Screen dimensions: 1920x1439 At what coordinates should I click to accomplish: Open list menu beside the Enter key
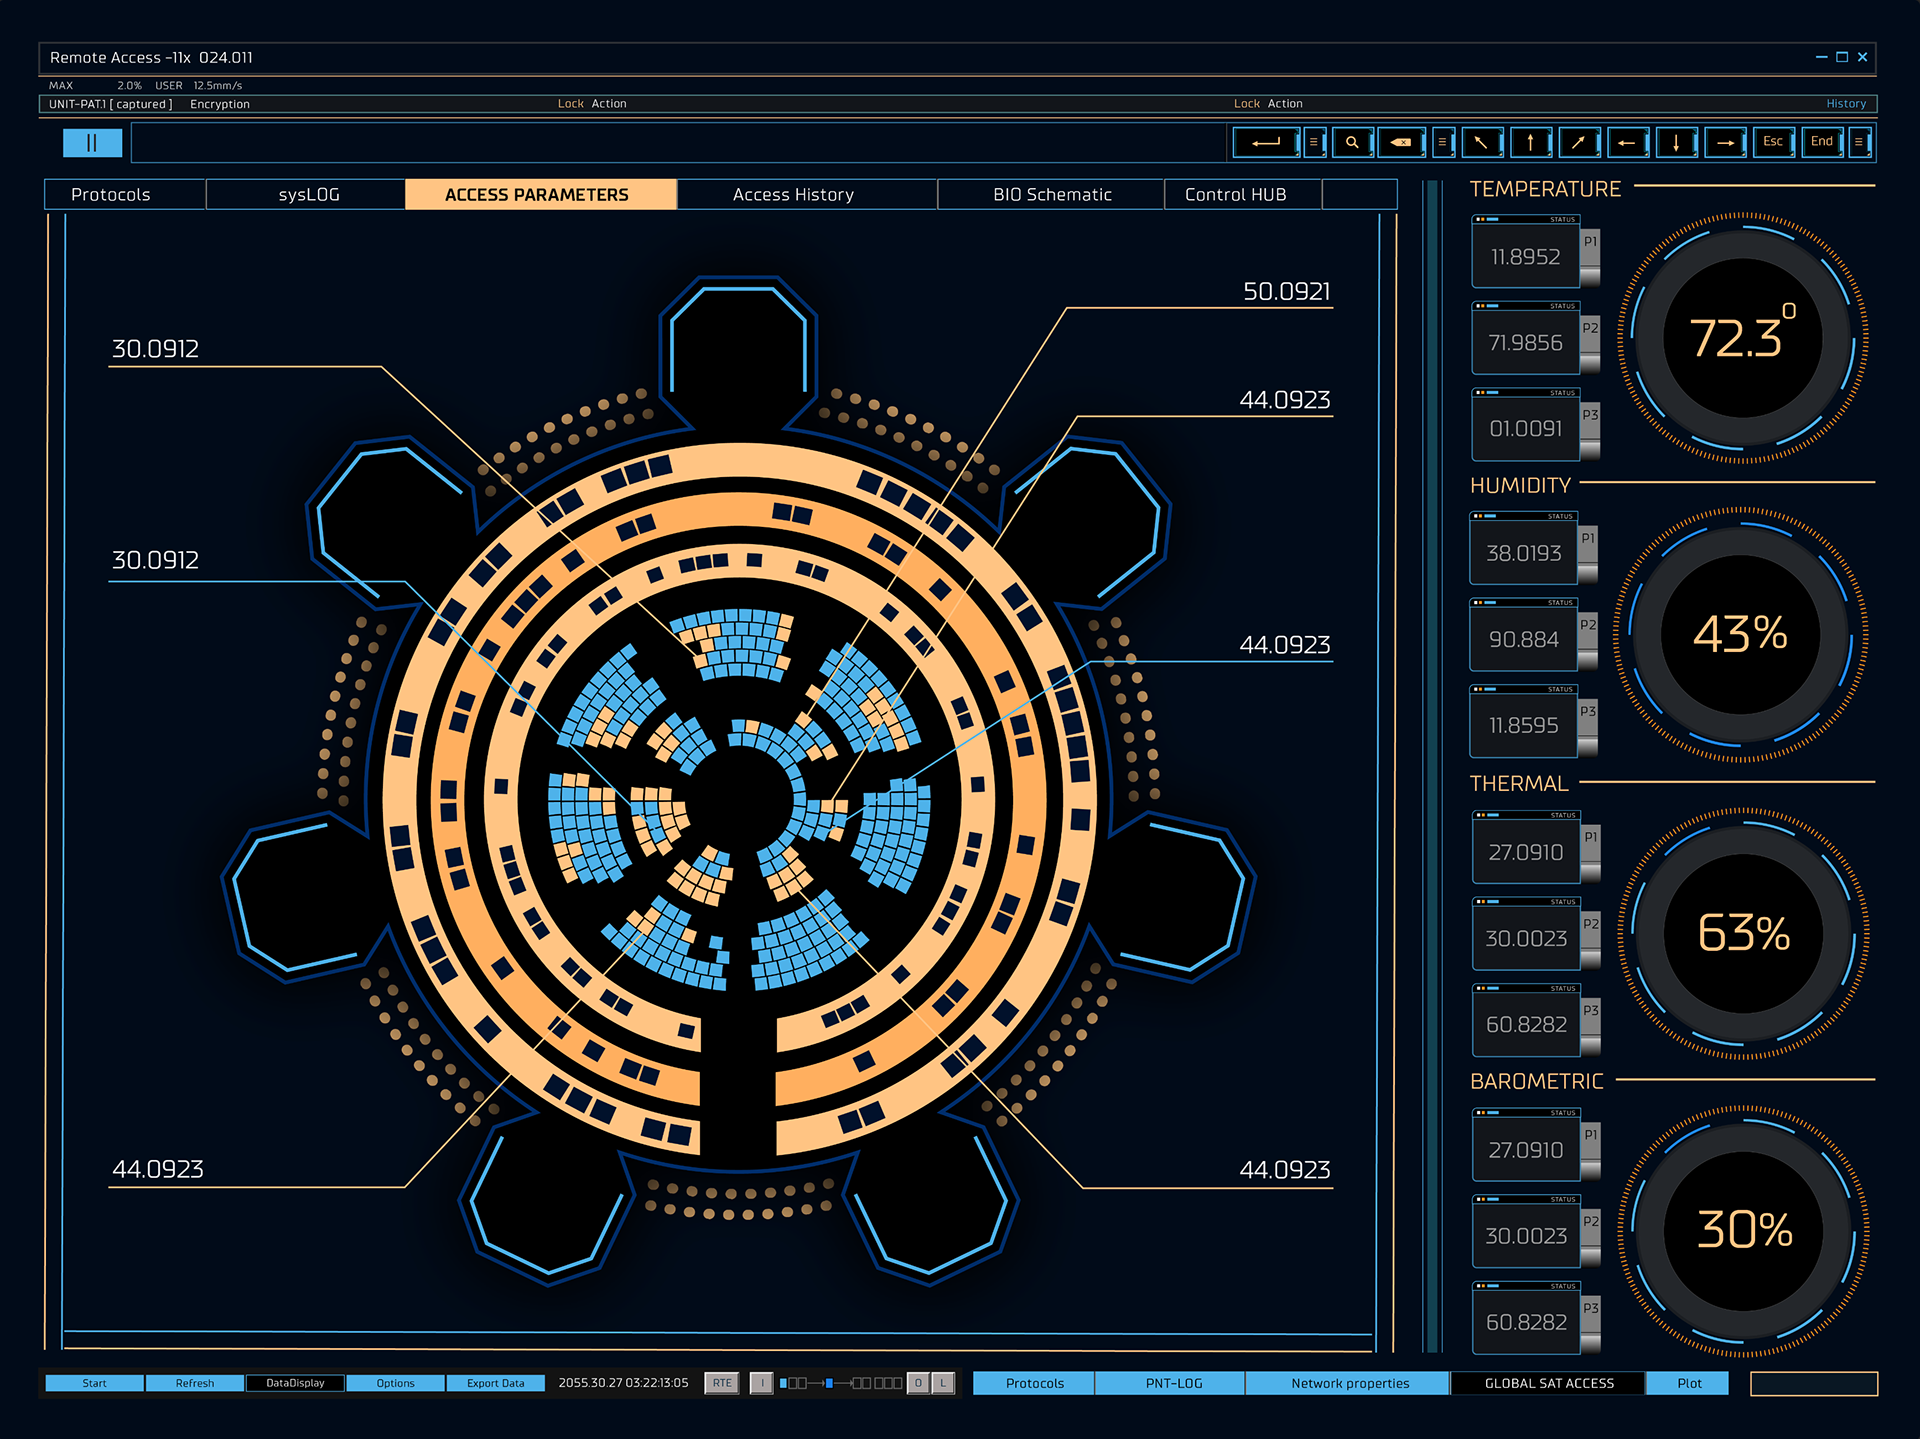pos(1314,143)
